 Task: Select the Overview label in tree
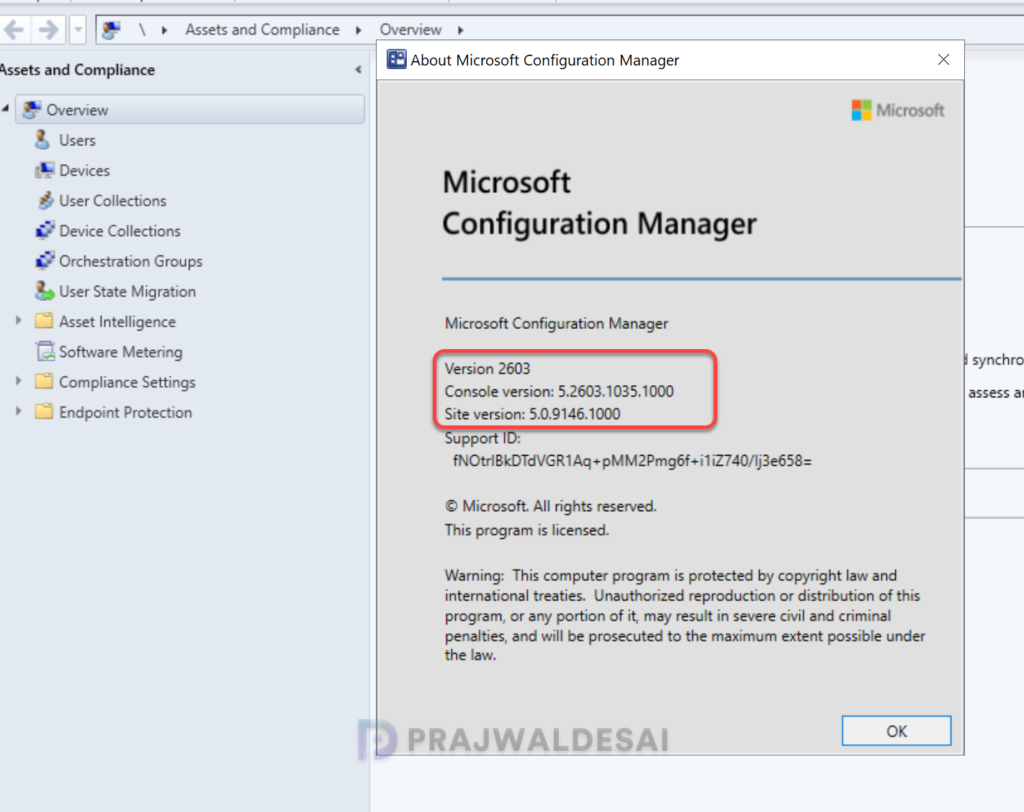(x=77, y=110)
